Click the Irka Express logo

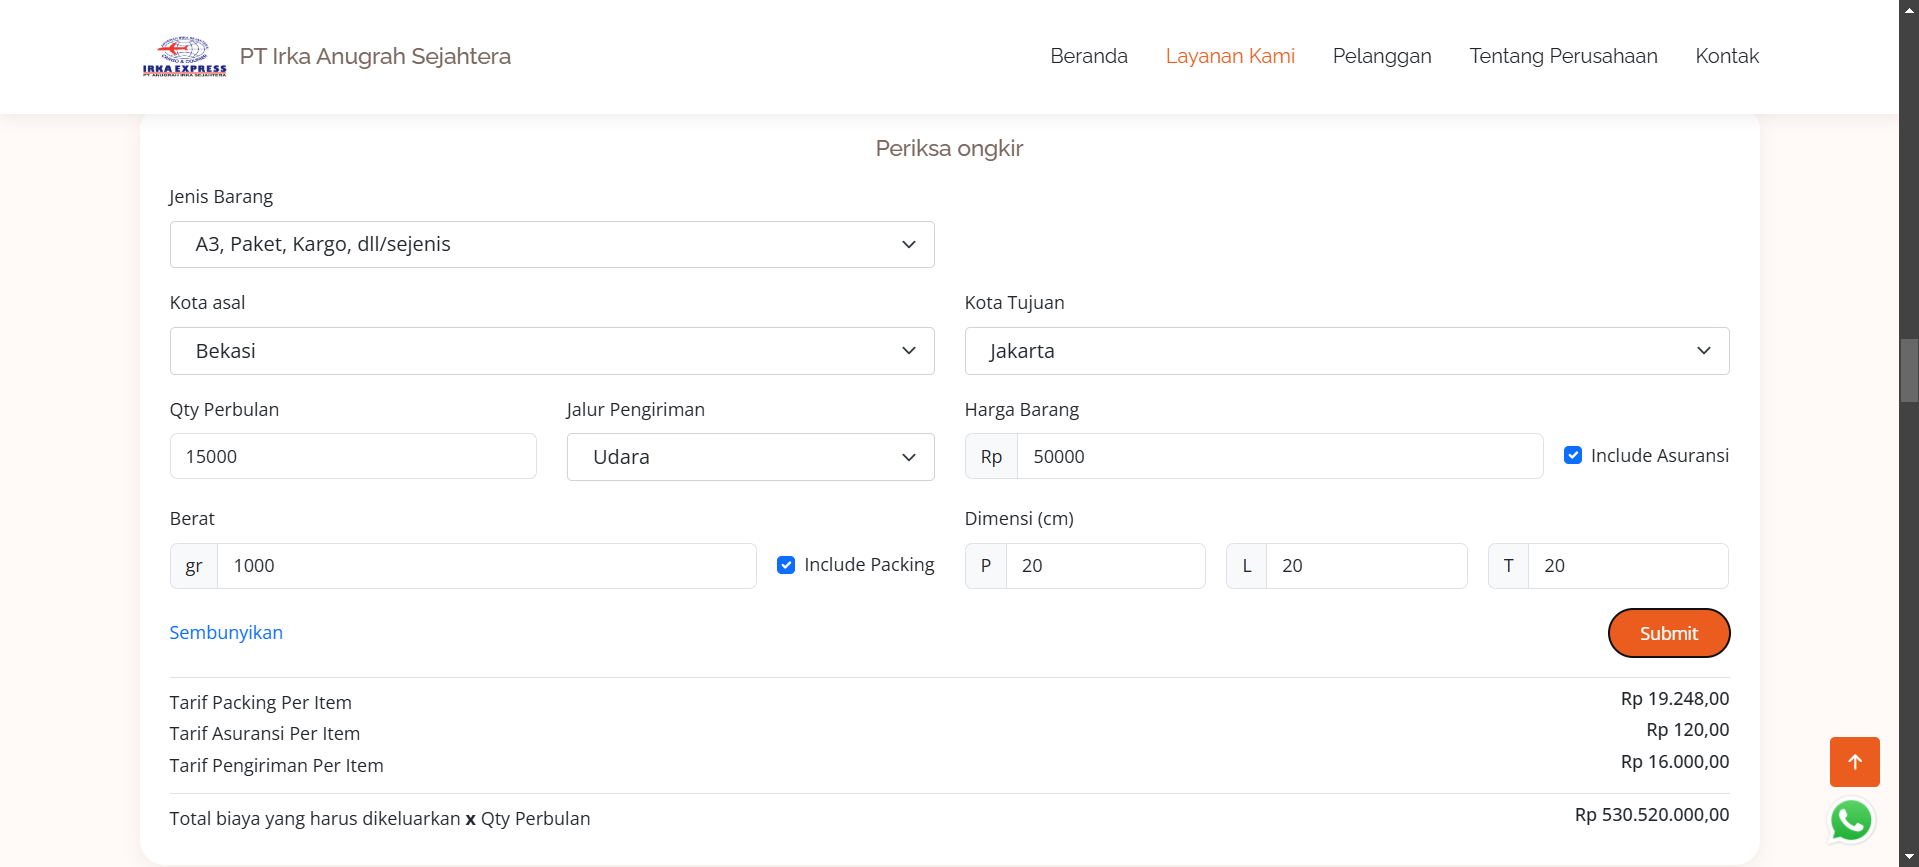184,56
